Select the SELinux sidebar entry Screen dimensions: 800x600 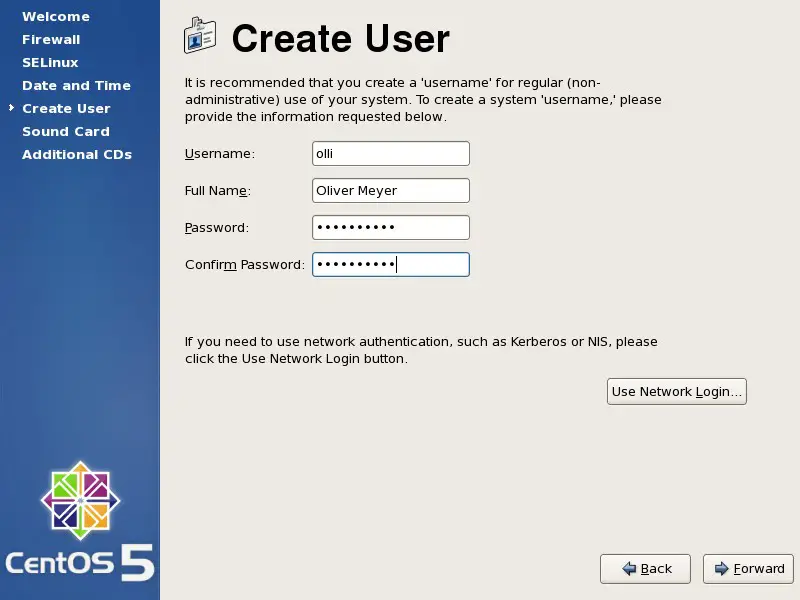tap(50, 62)
